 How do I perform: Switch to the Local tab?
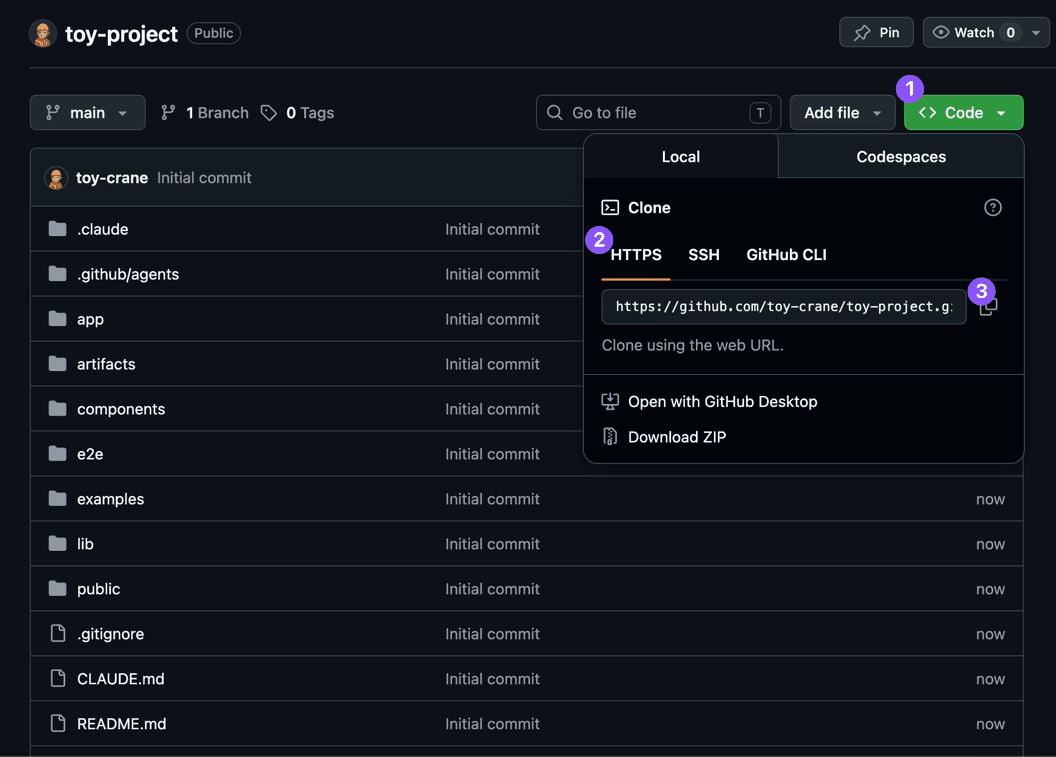681,156
